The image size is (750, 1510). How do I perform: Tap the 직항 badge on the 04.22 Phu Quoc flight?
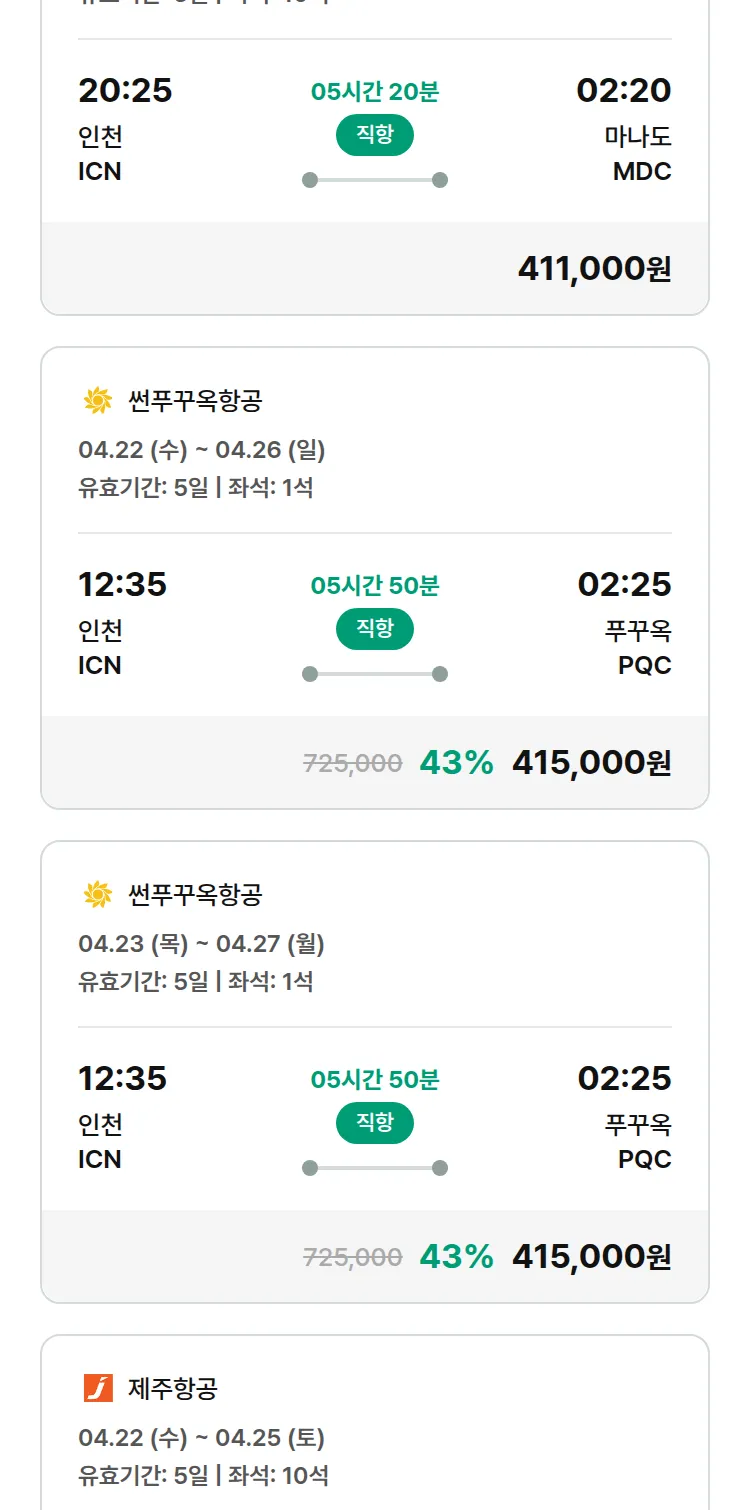click(x=375, y=629)
